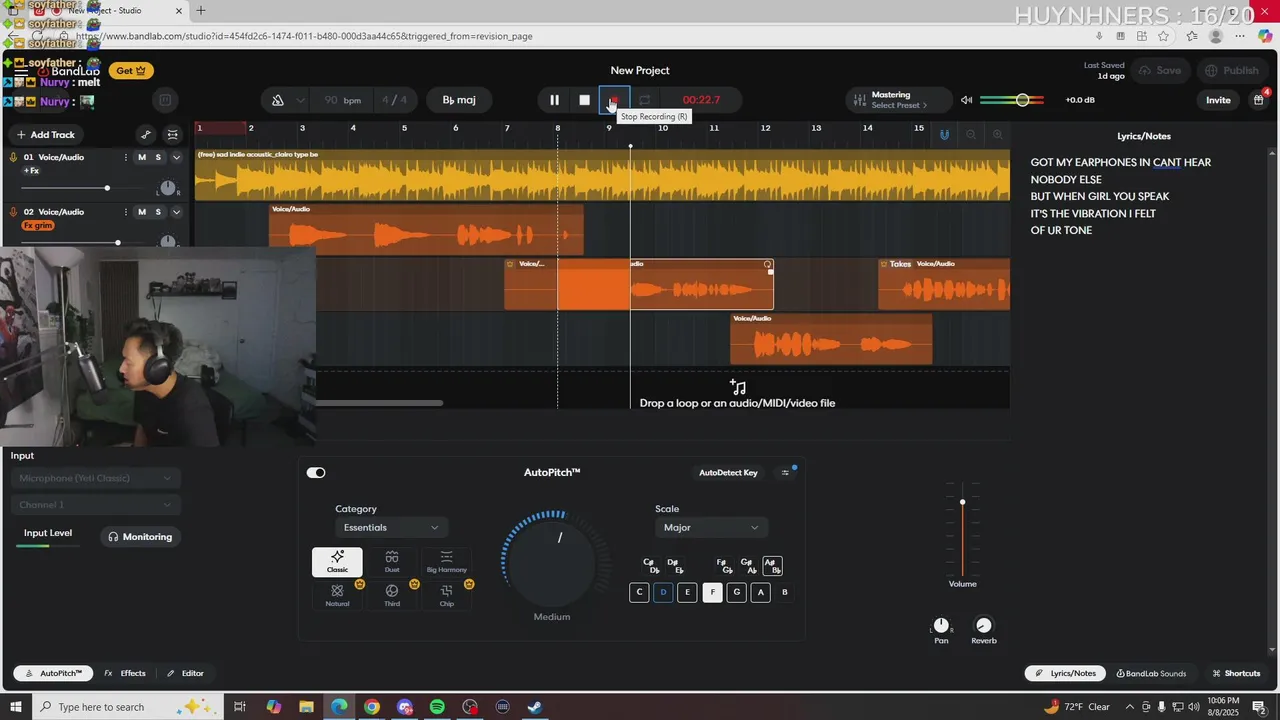Click the Reverb knob

pyautogui.click(x=984, y=625)
